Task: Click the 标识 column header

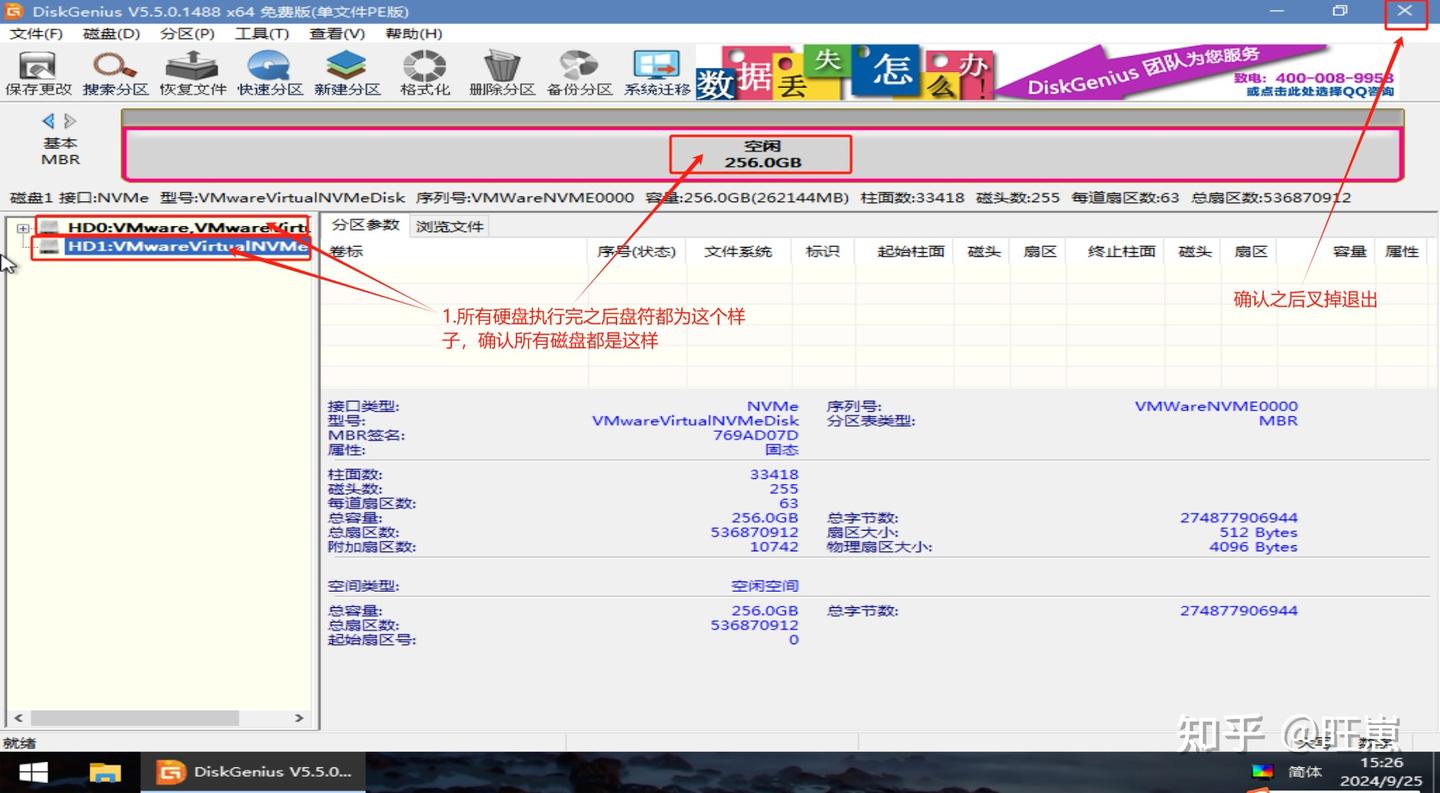Action: pyautogui.click(x=822, y=252)
